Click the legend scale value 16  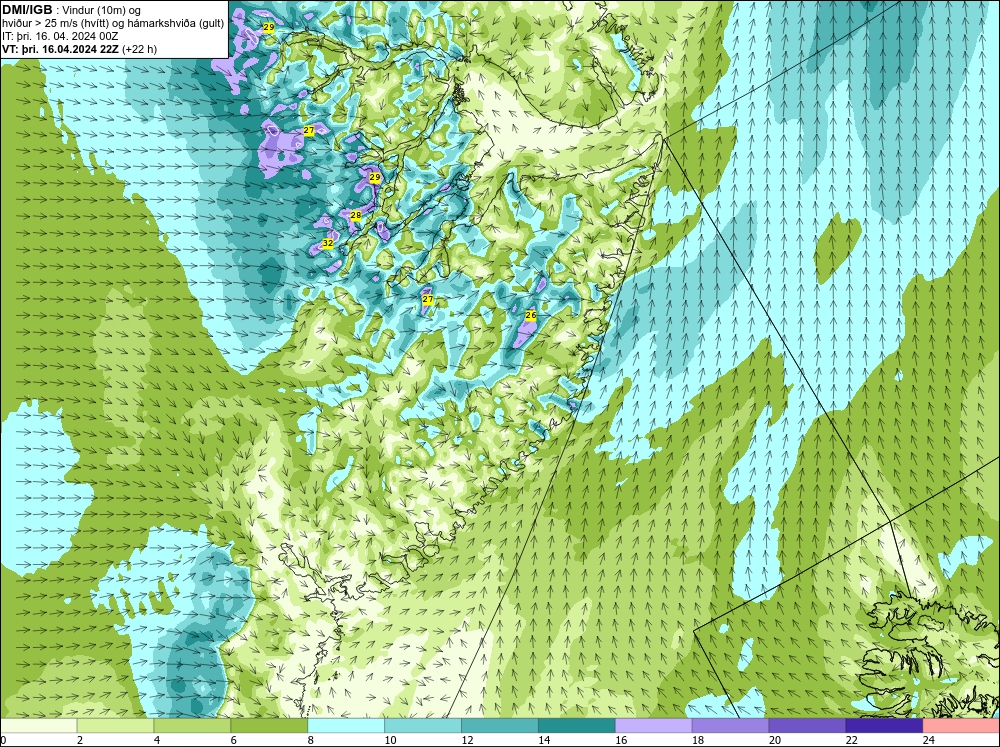621,740
